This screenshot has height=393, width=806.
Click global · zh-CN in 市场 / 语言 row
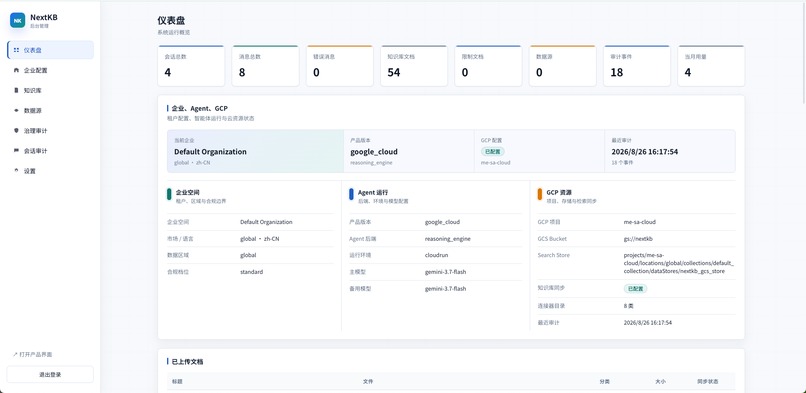click(x=260, y=239)
